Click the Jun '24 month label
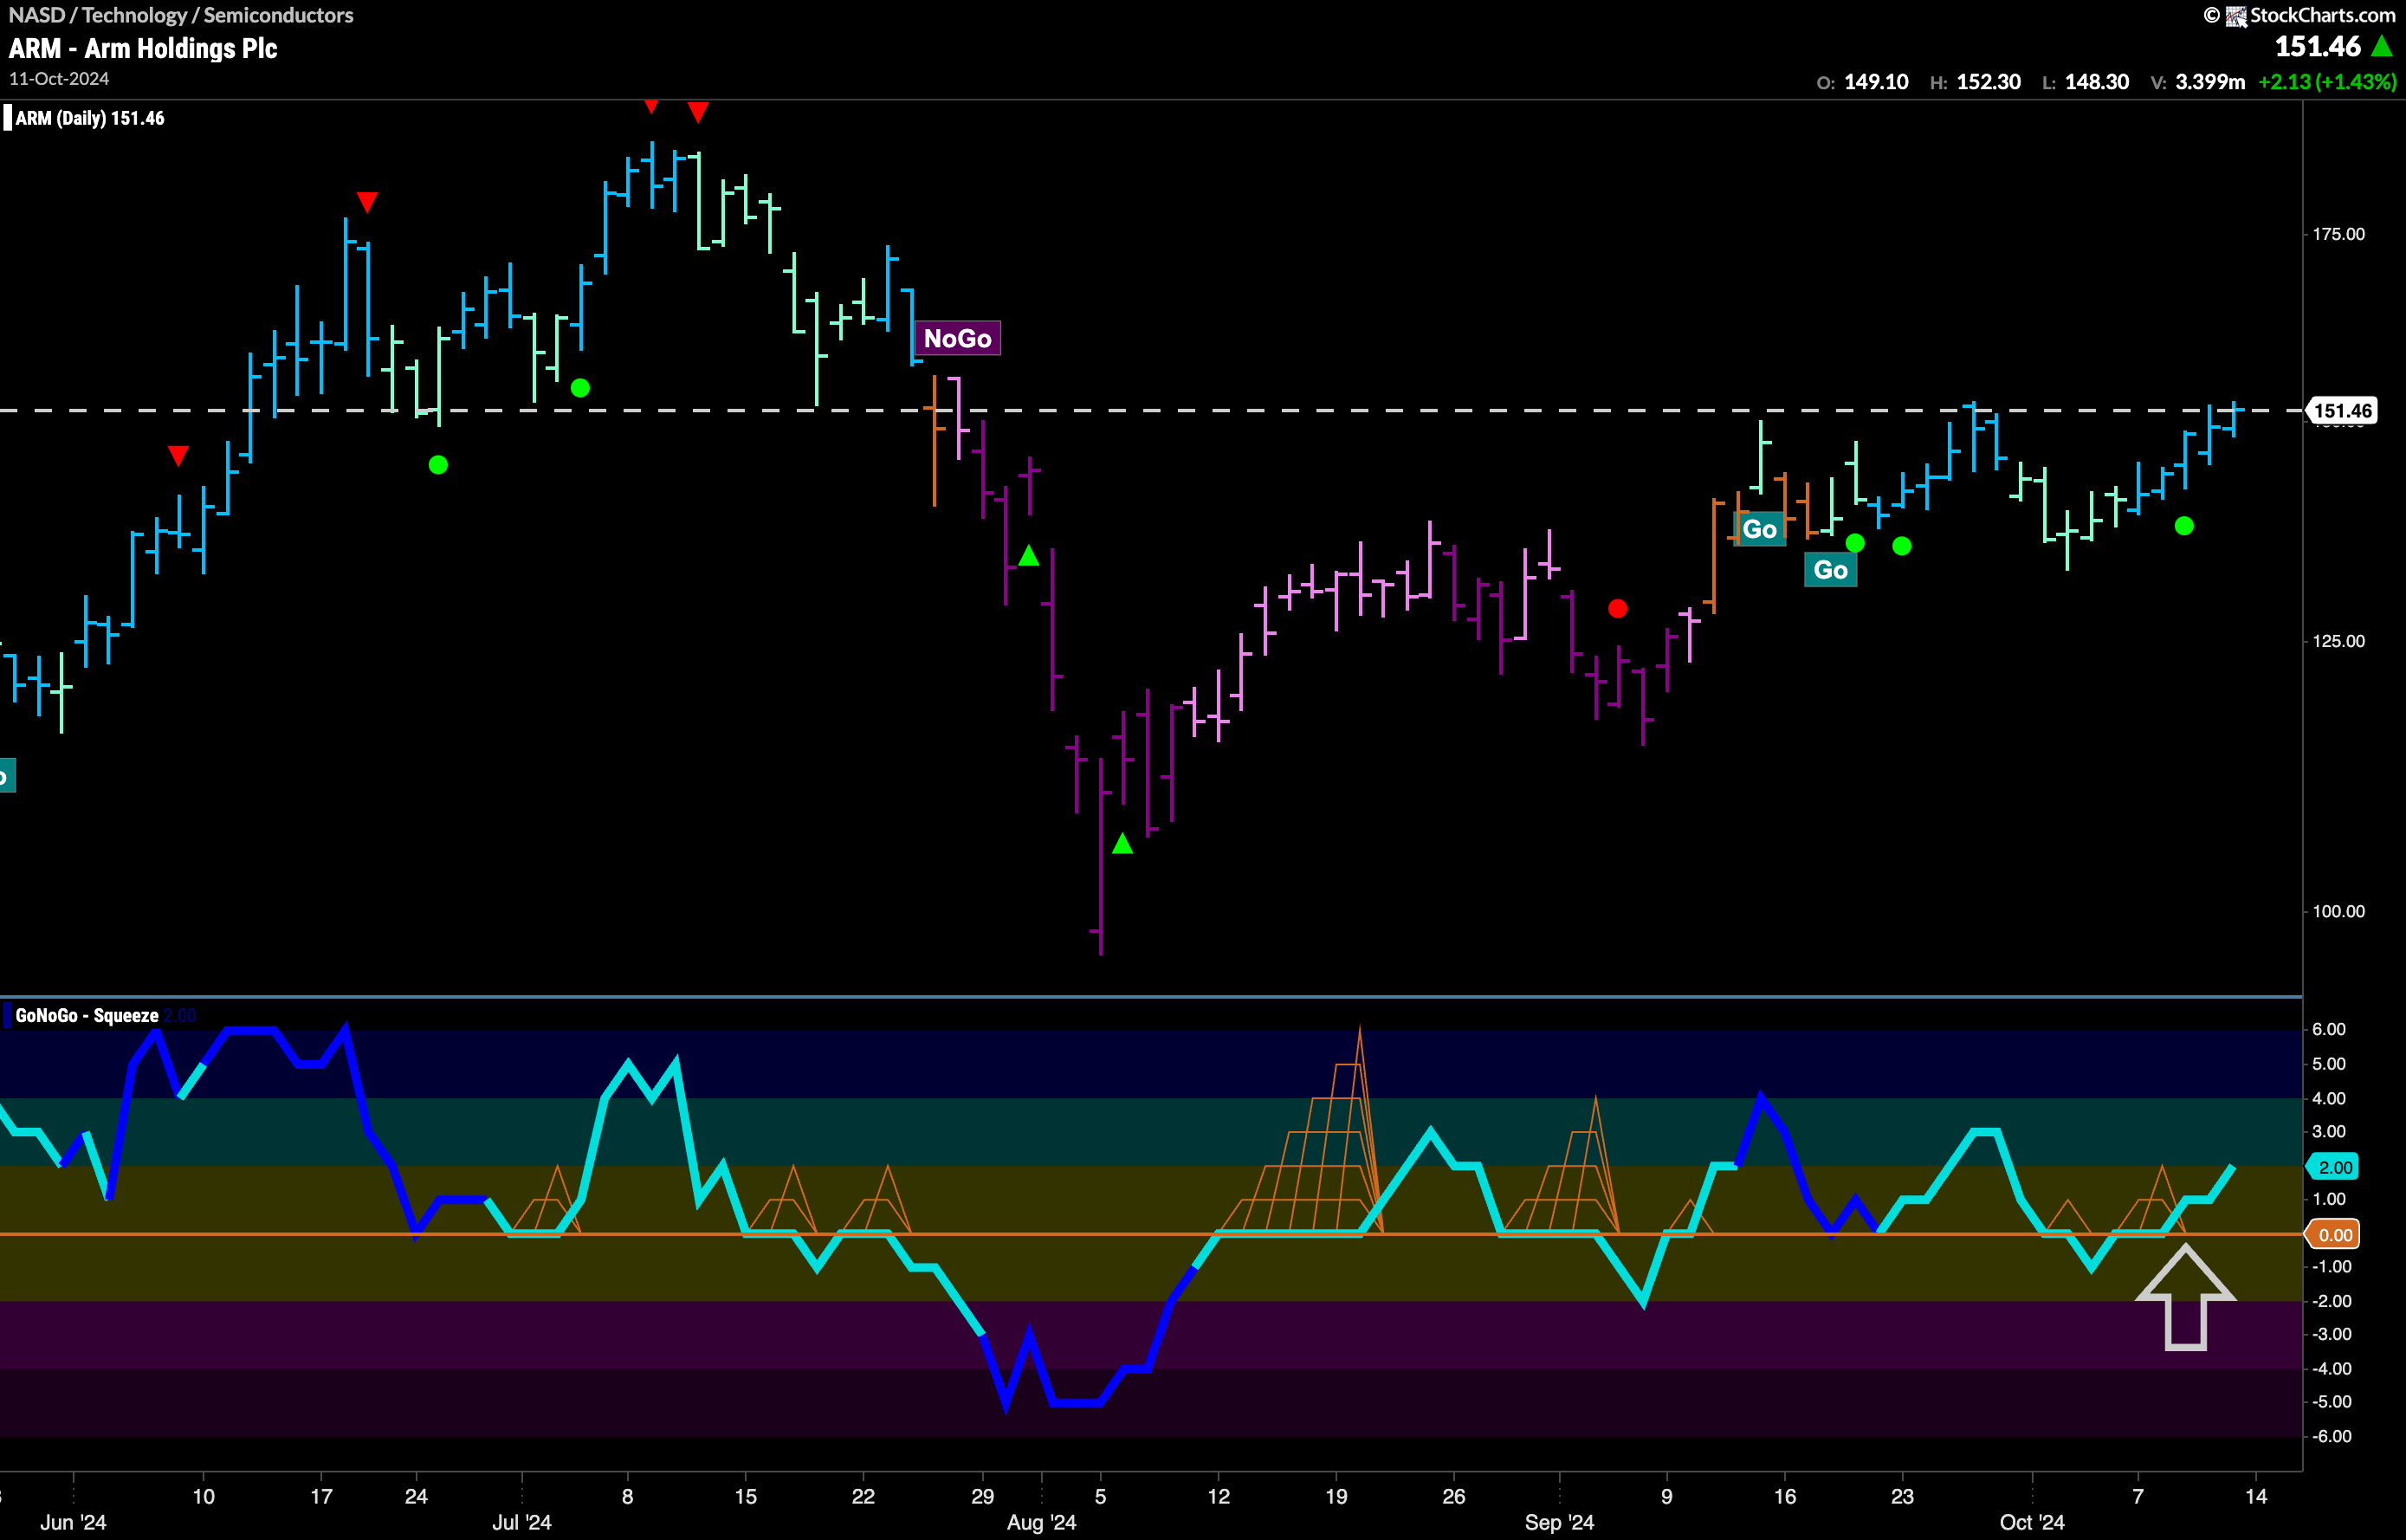2406x1540 pixels. (73, 1522)
